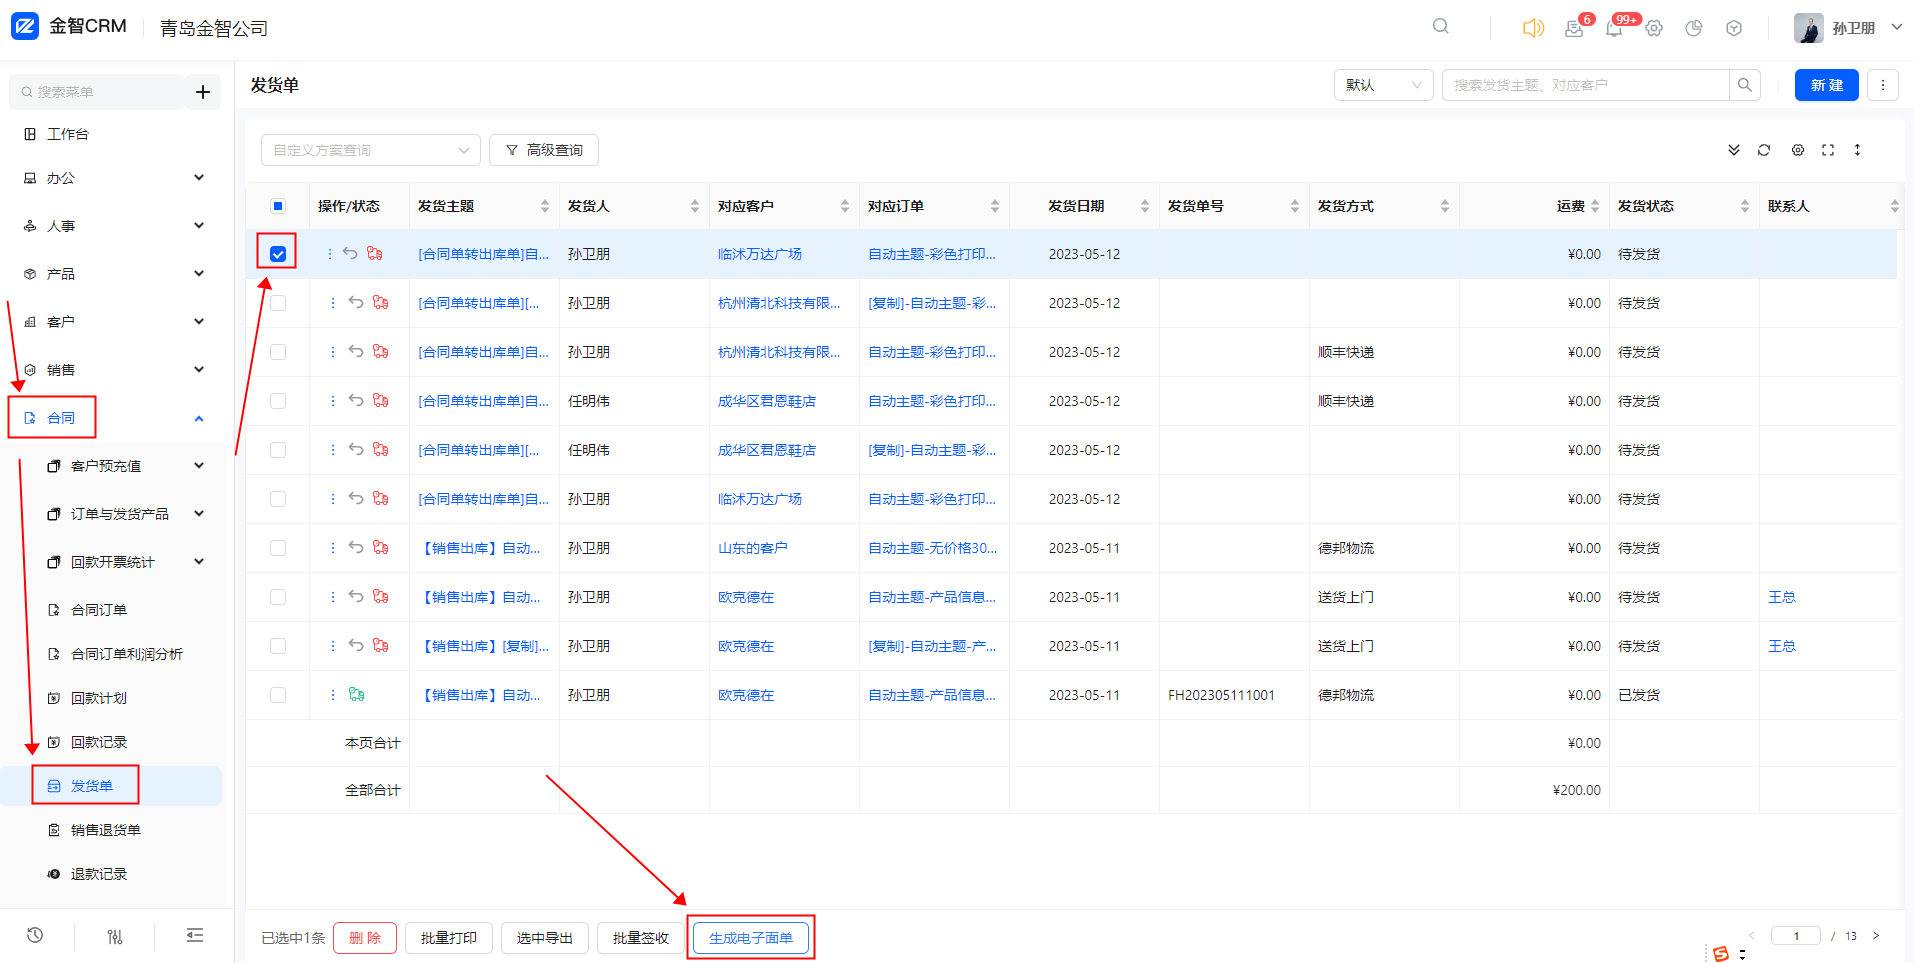
Task: Check the checkbox for 山东的客户 row
Action: click(x=278, y=548)
